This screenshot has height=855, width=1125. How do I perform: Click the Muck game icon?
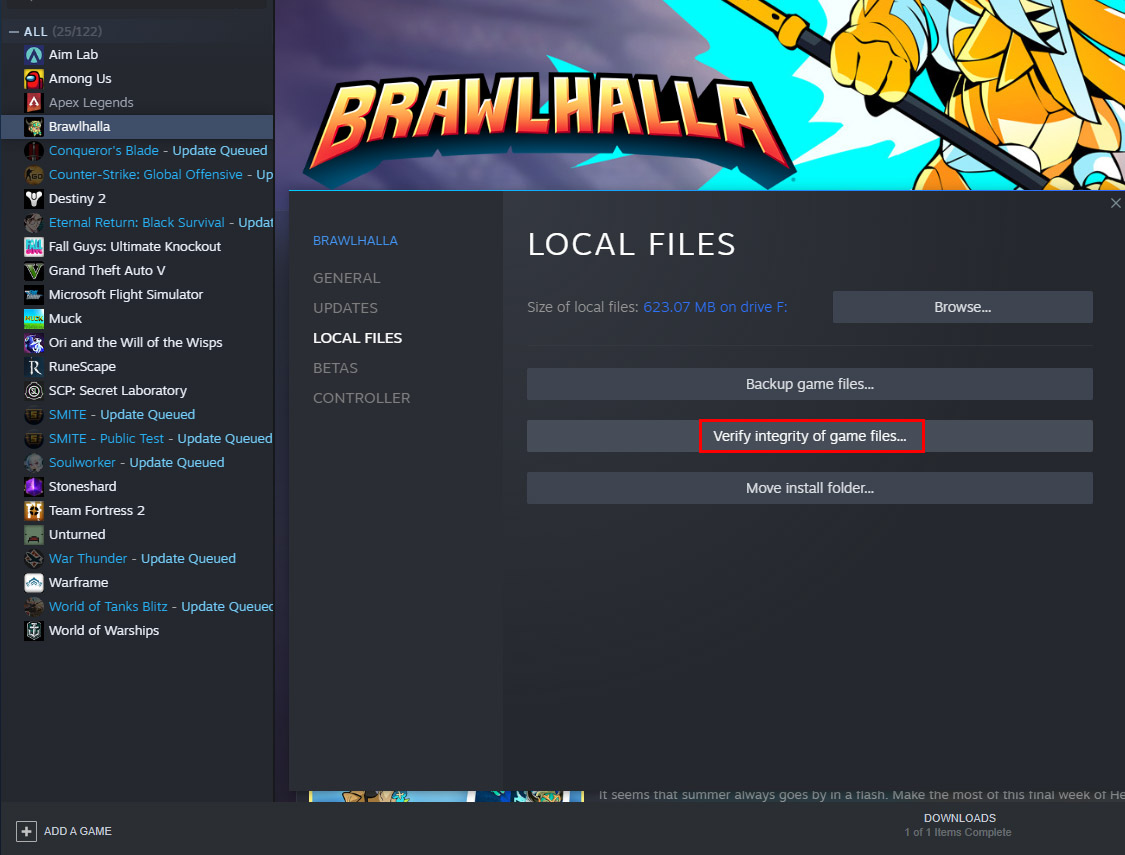(33, 318)
